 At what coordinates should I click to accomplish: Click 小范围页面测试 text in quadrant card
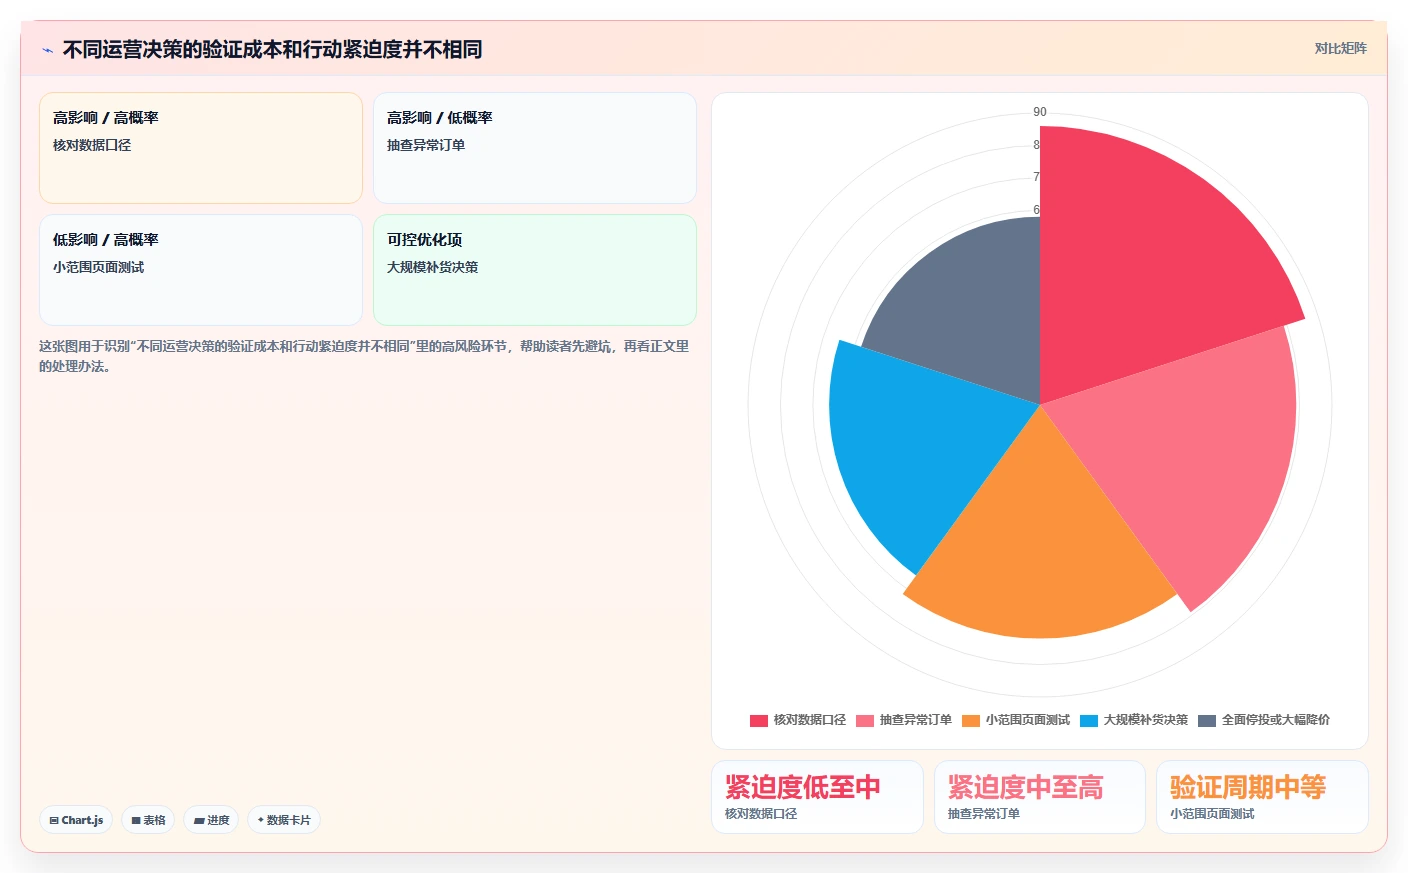tap(98, 267)
